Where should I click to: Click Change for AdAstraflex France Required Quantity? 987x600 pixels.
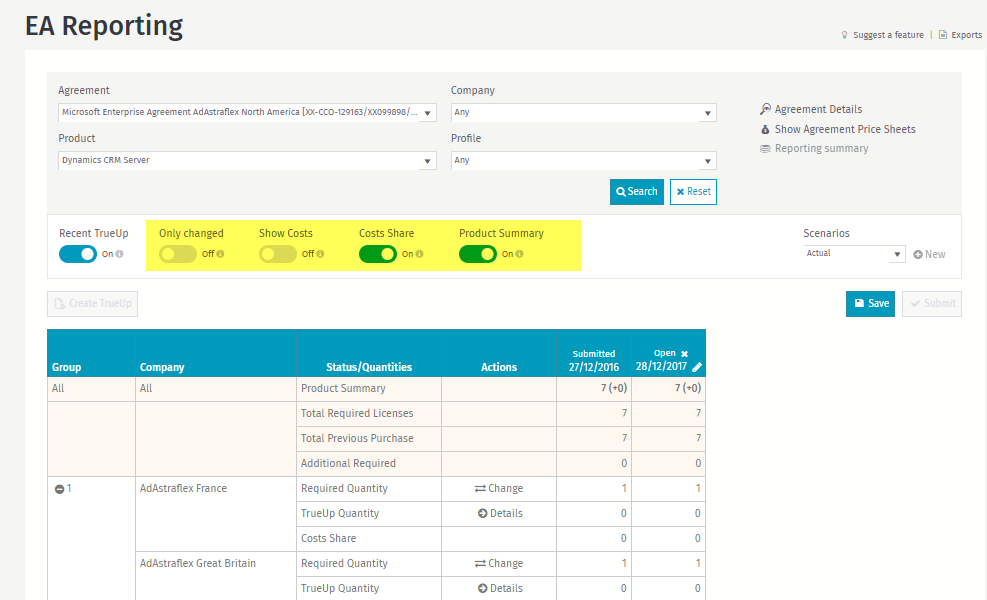point(499,489)
